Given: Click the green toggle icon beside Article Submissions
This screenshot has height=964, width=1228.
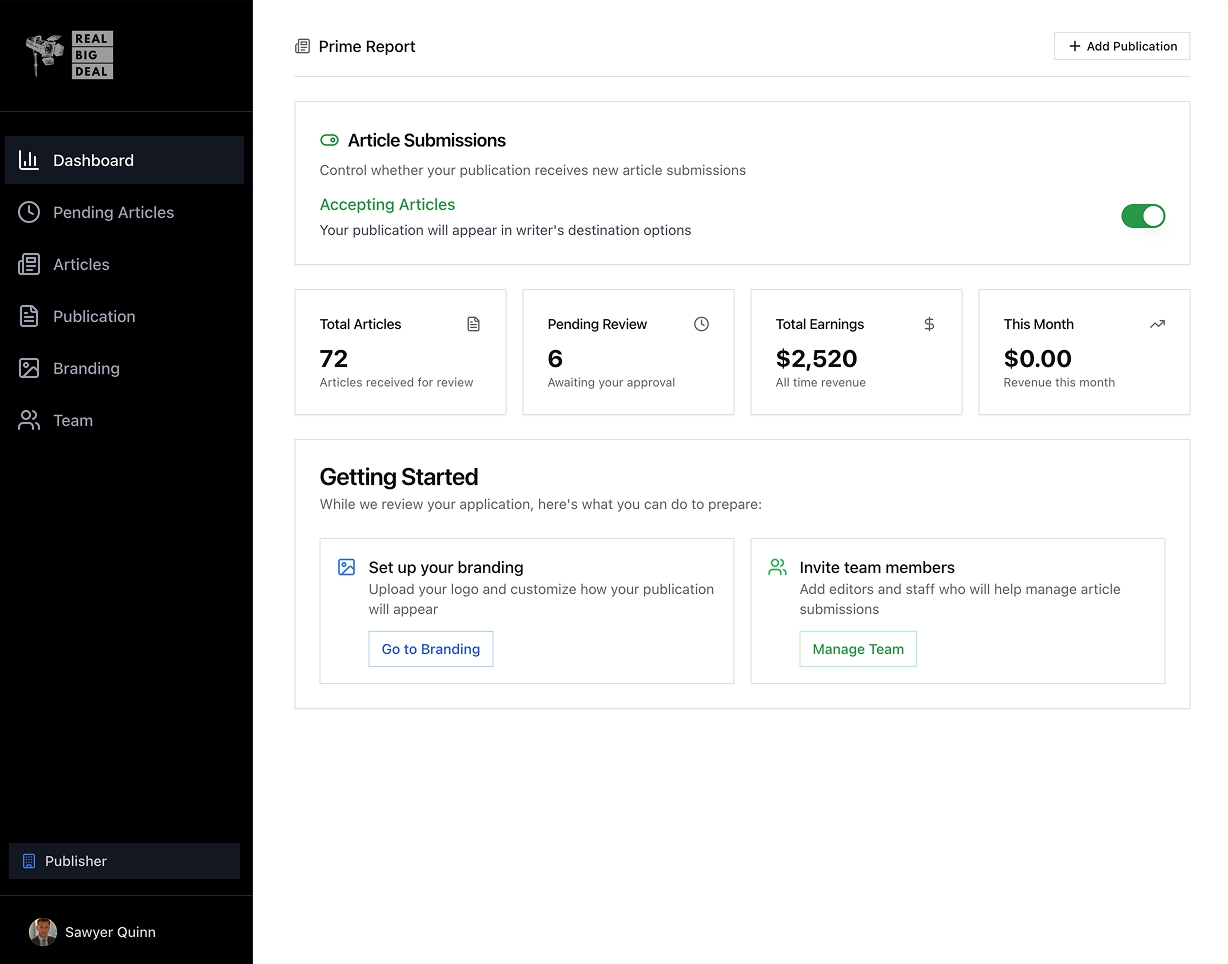Looking at the screenshot, I should click(329, 140).
